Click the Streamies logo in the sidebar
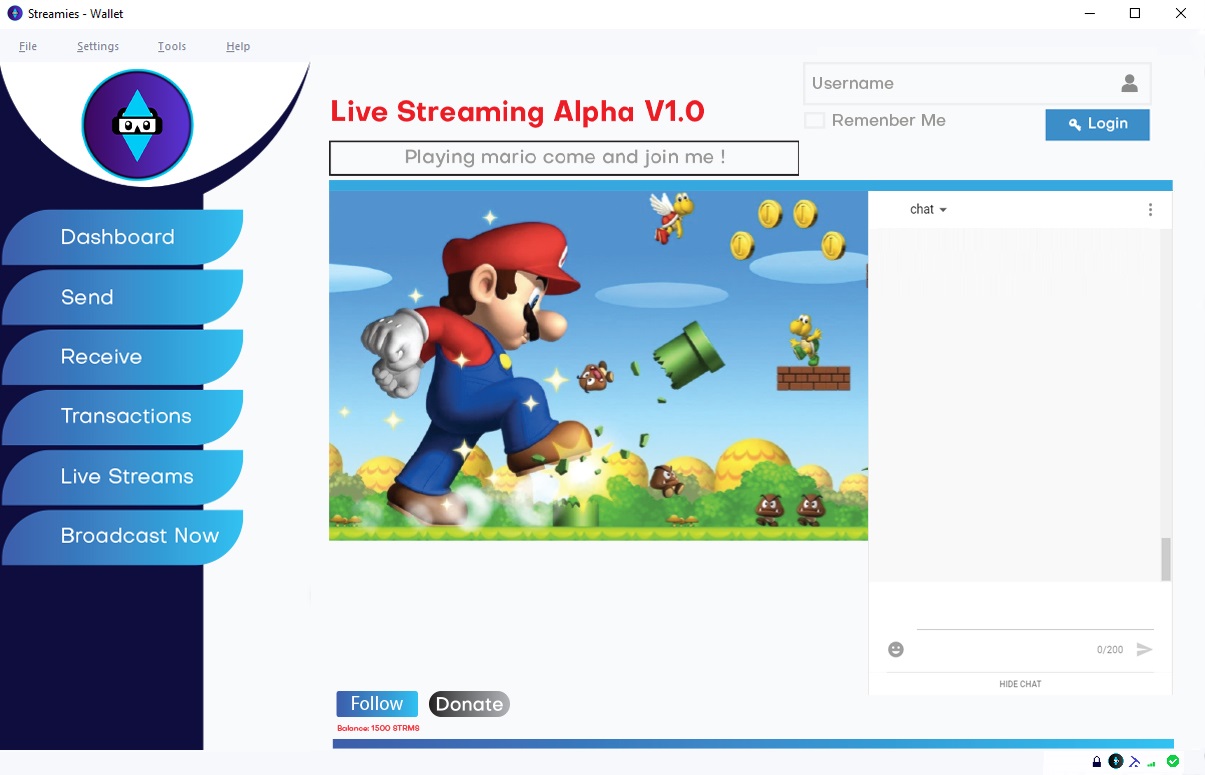 (137, 125)
